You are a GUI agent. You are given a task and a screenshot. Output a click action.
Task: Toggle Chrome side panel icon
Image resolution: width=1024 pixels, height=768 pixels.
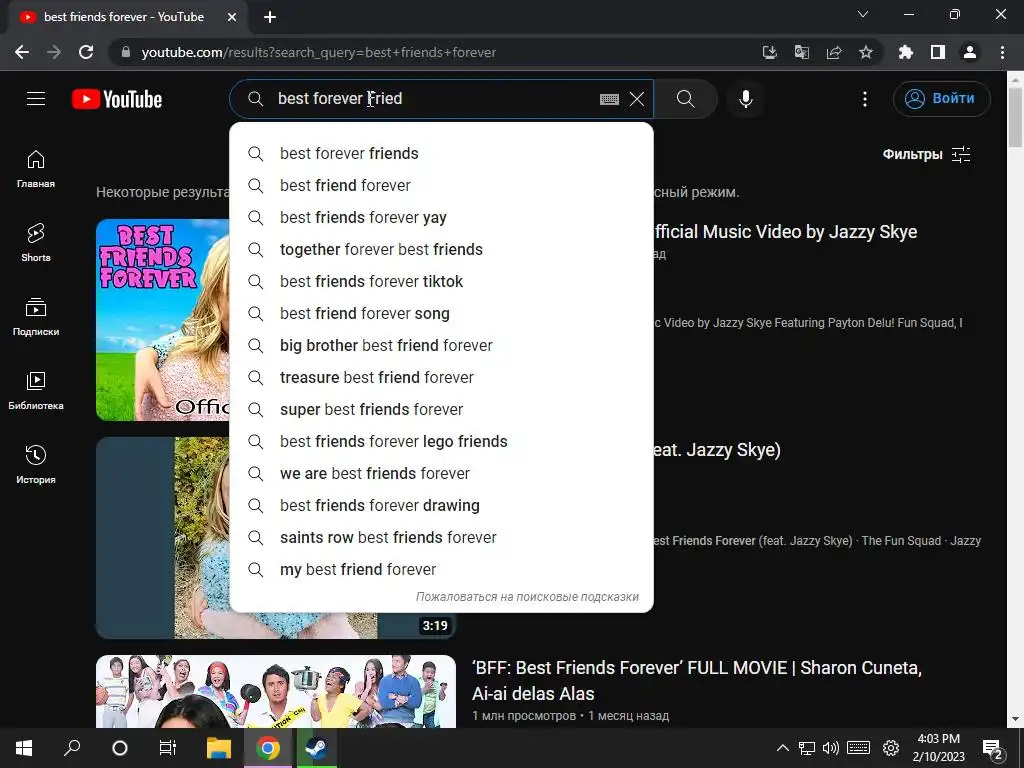point(938,52)
